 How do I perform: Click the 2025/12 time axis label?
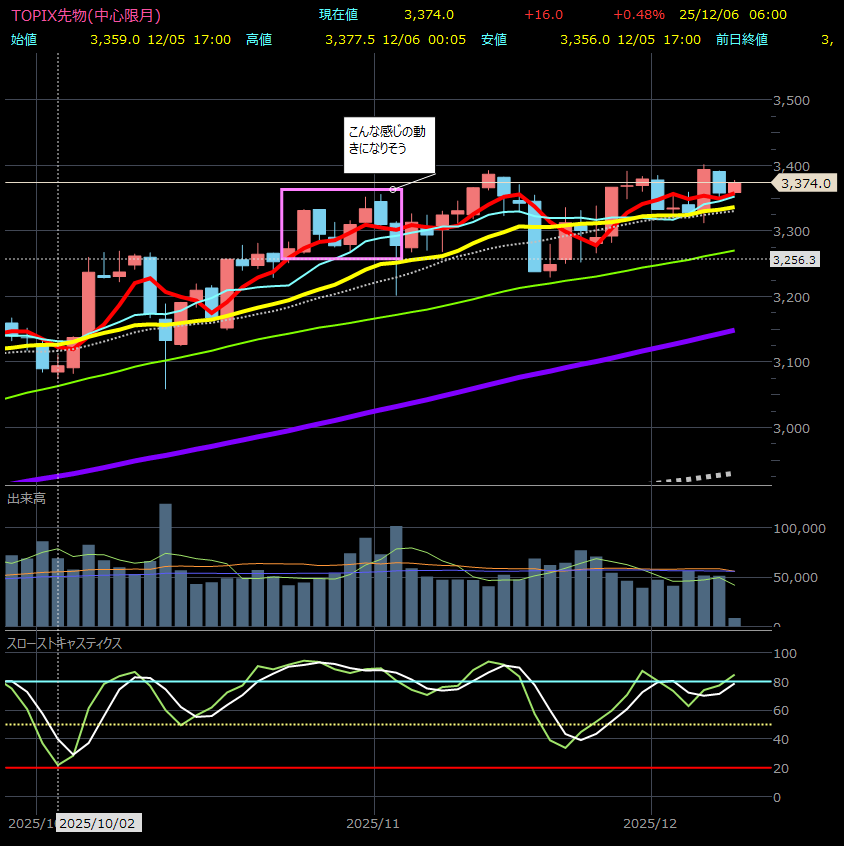coord(650,823)
